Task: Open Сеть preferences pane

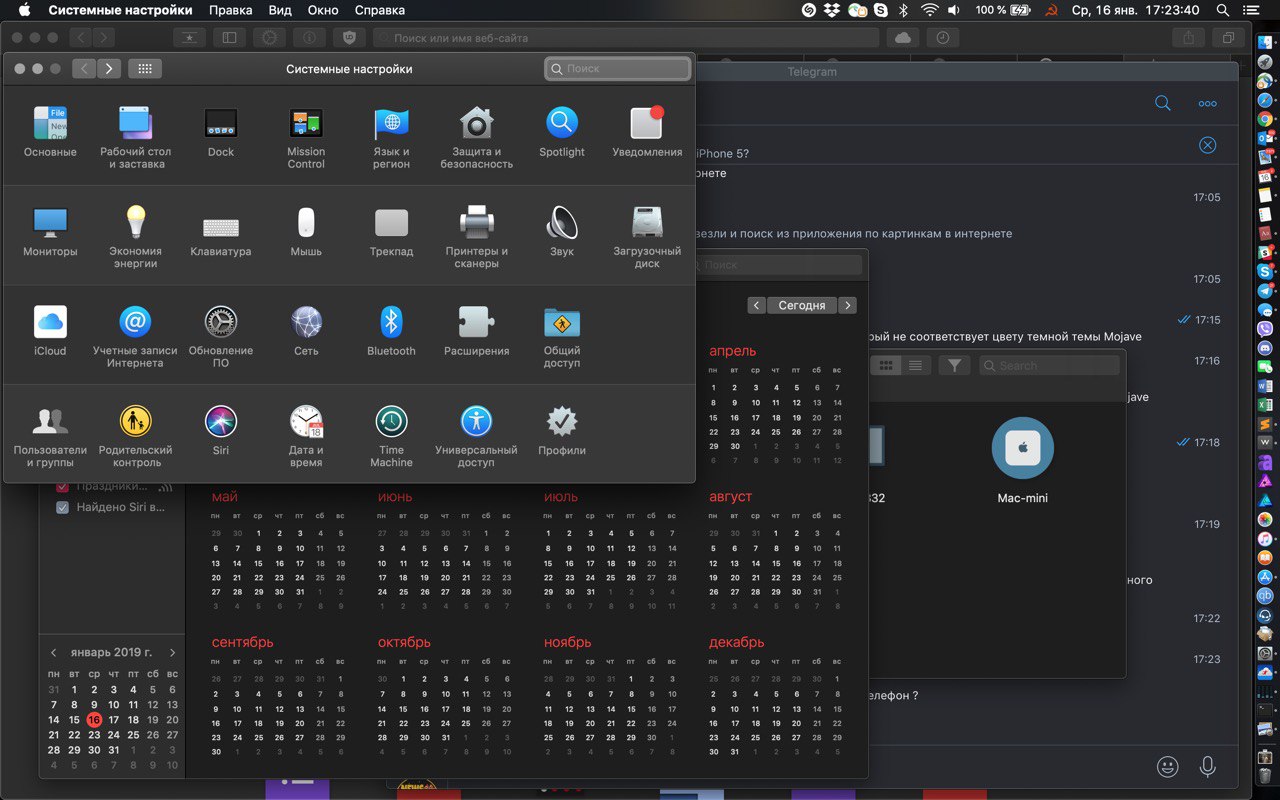Action: 306,331
